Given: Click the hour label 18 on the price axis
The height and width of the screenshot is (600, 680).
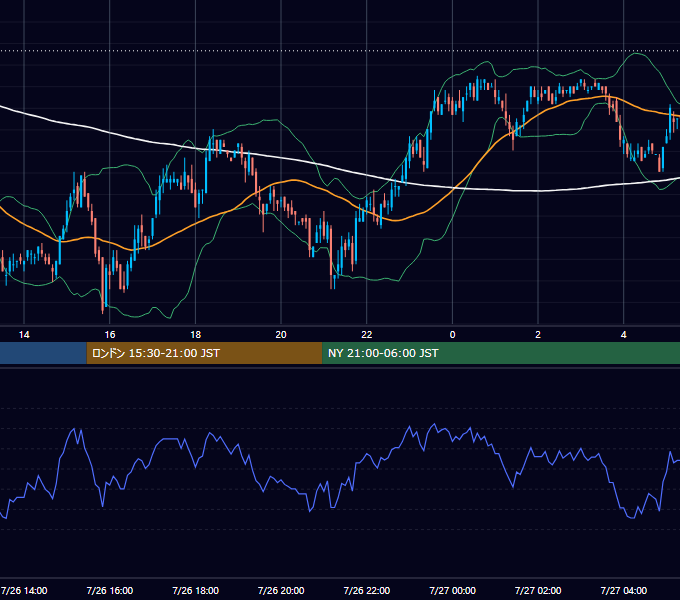Looking at the screenshot, I should coord(196,335).
